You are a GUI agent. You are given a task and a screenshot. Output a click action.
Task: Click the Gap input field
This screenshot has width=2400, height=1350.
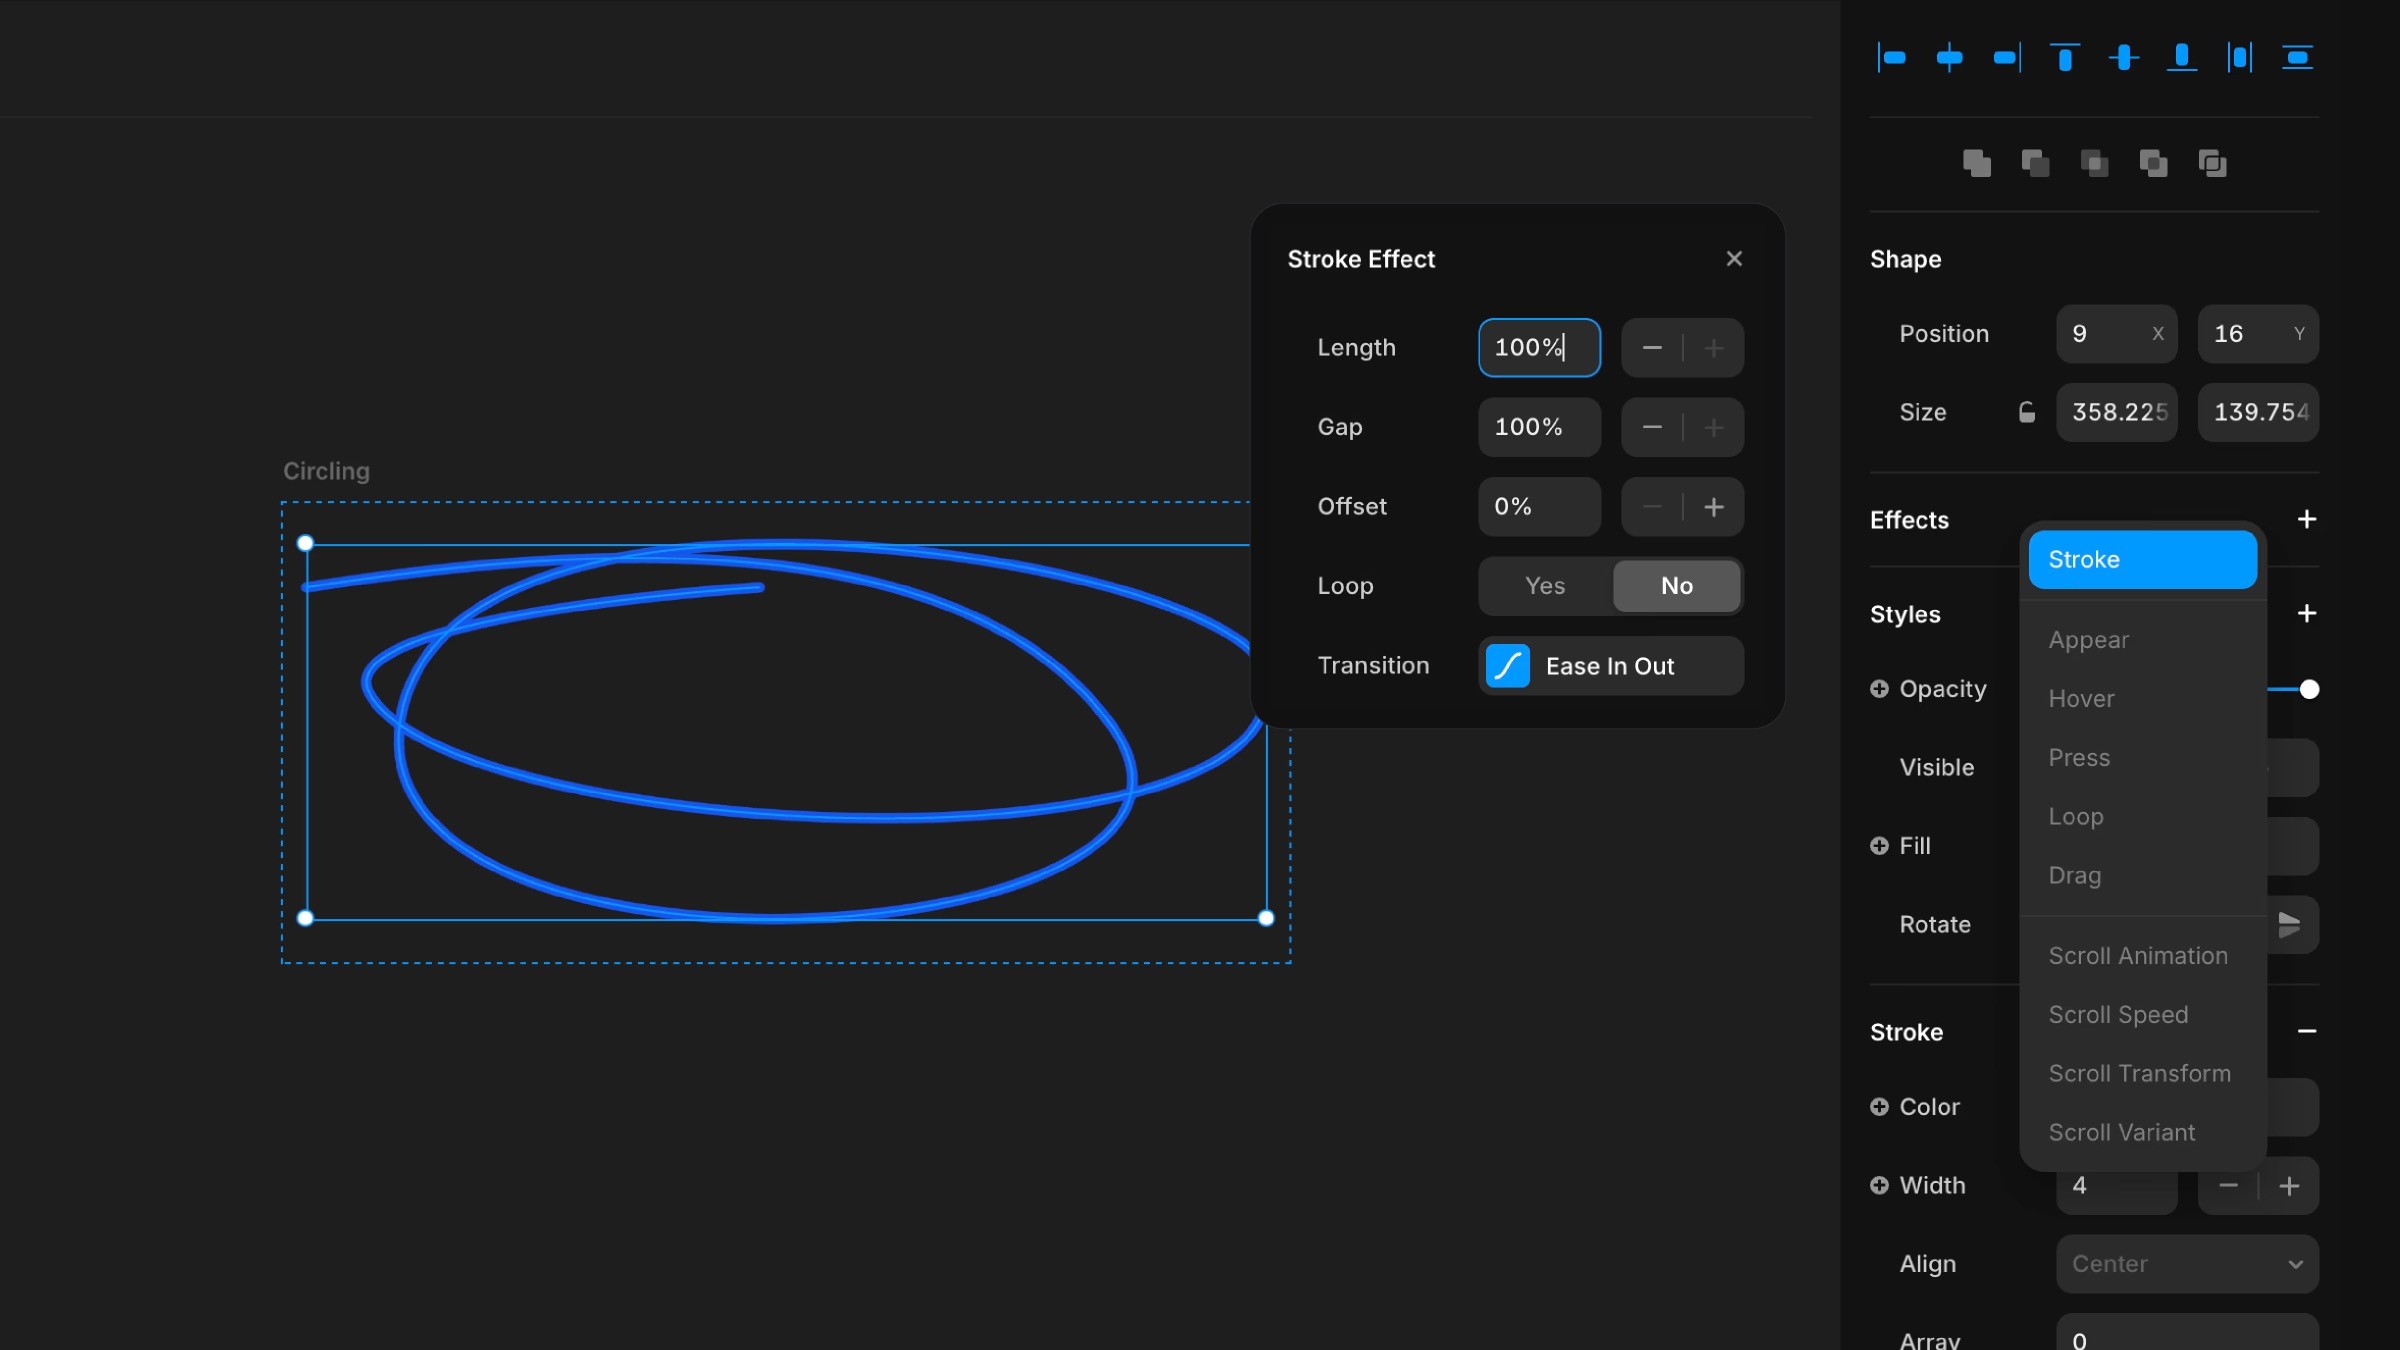[x=1539, y=428]
